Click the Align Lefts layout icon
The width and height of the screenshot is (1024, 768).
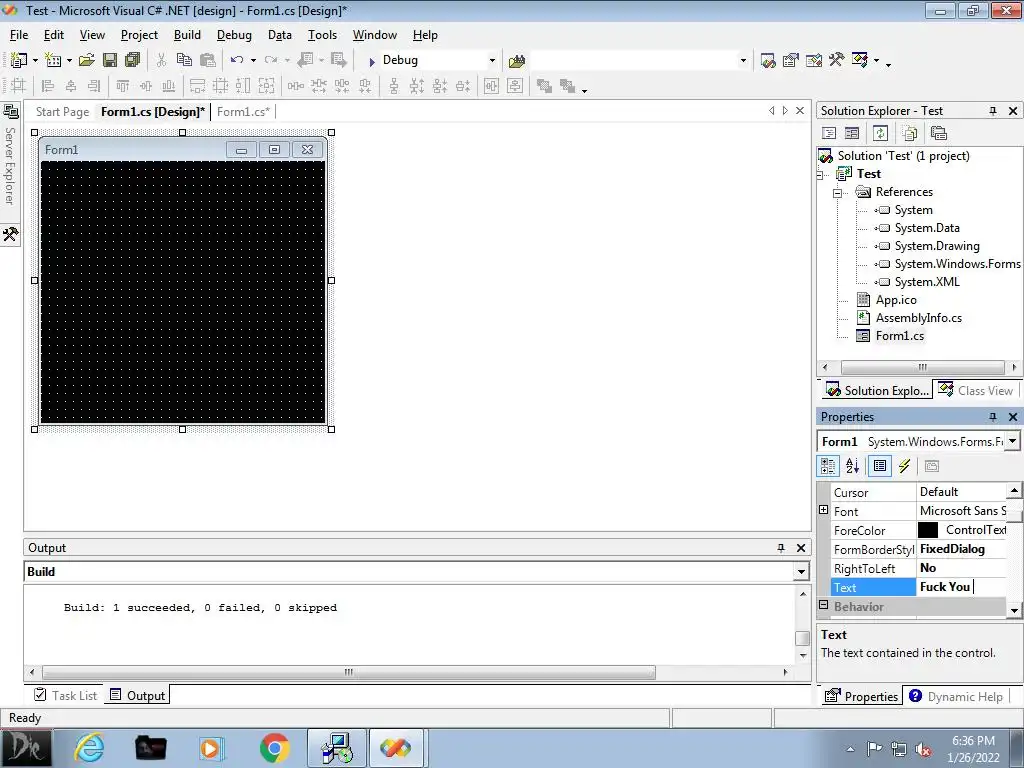[48, 86]
